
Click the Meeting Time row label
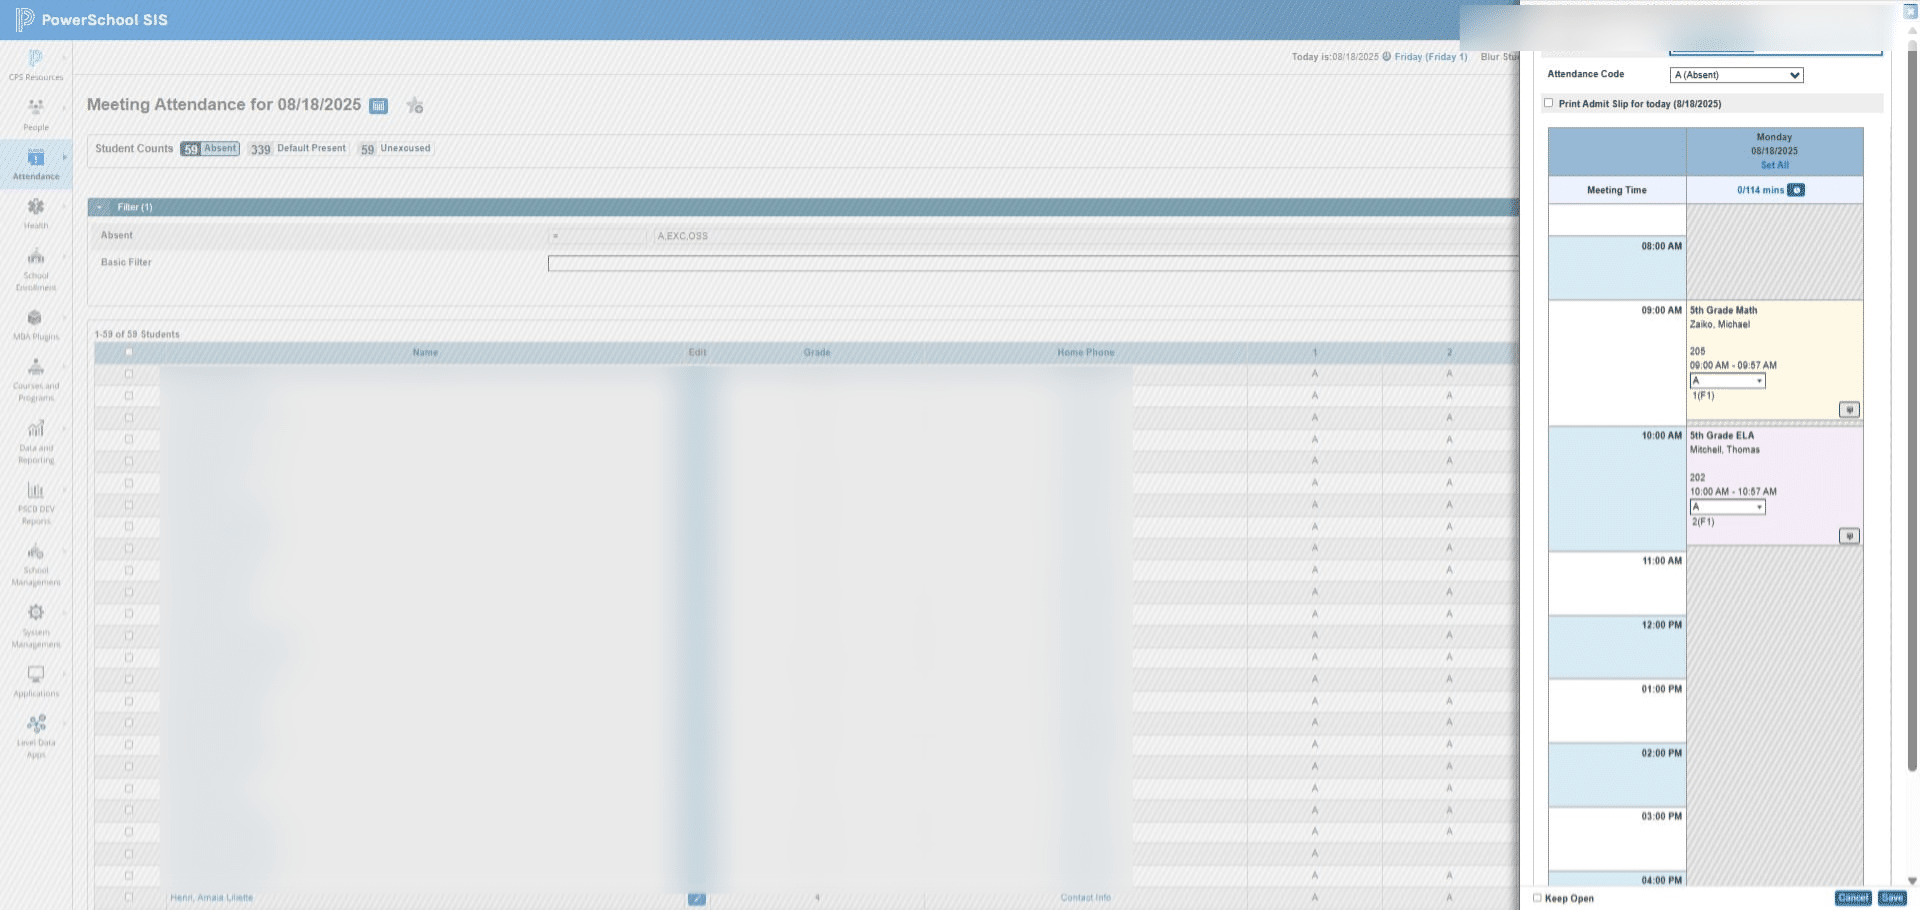[1616, 190]
